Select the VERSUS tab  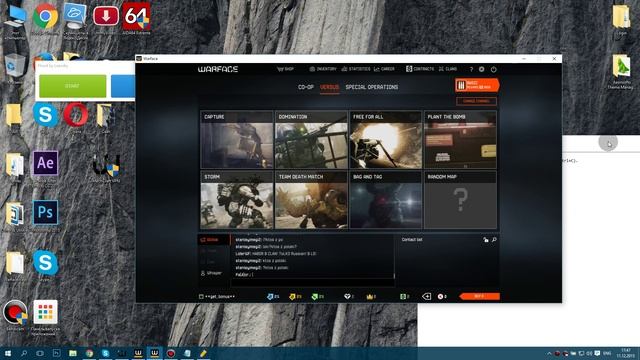coord(329,87)
